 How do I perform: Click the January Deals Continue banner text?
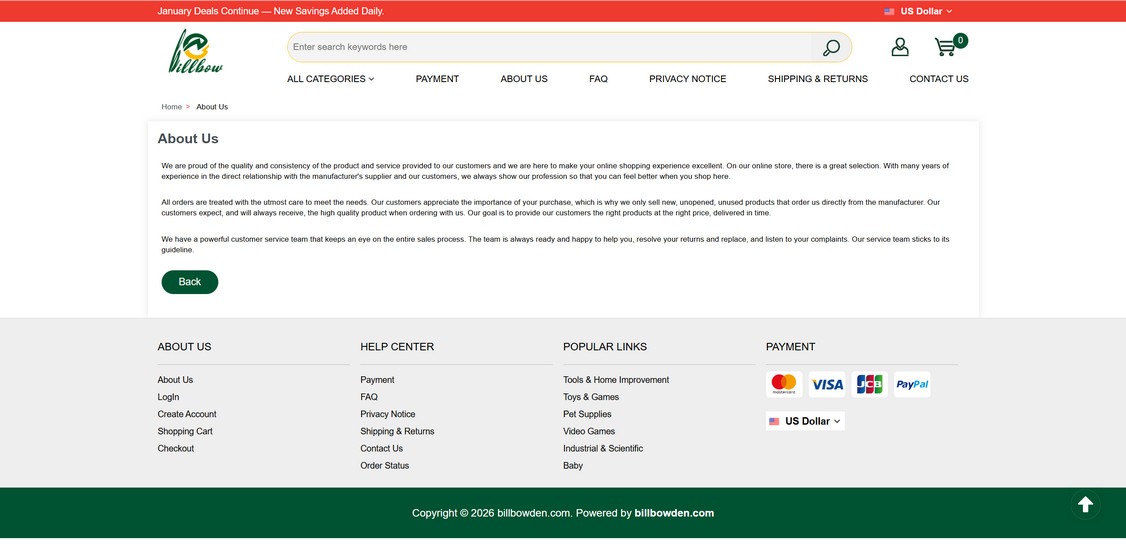click(x=271, y=11)
